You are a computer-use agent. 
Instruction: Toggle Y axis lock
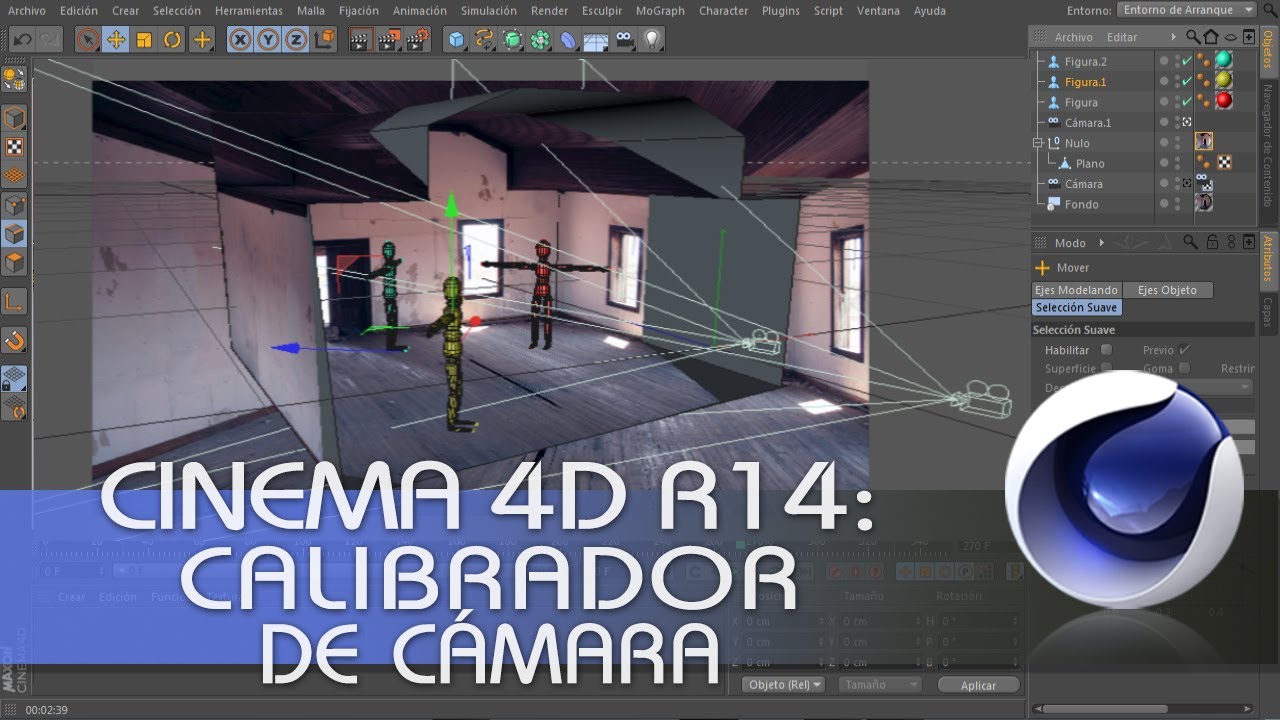268,40
